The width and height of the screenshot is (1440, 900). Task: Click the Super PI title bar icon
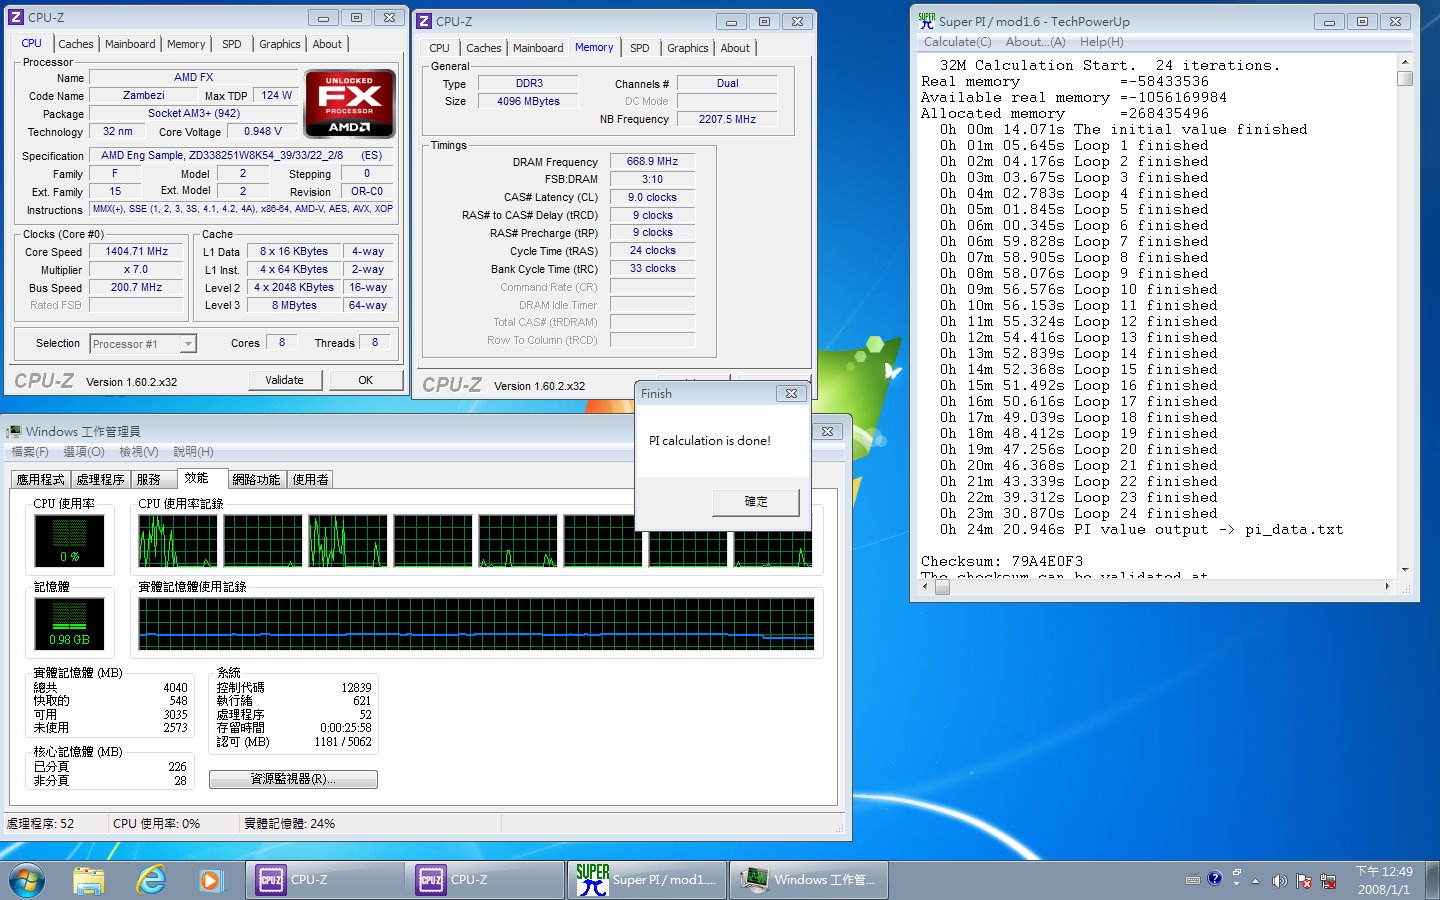[x=927, y=20]
